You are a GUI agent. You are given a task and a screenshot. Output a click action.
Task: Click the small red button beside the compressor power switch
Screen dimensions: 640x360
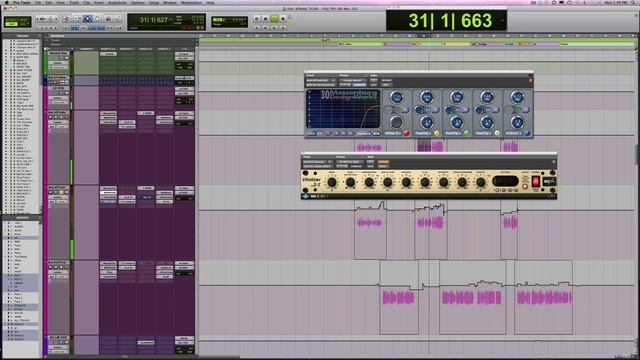(525, 187)
